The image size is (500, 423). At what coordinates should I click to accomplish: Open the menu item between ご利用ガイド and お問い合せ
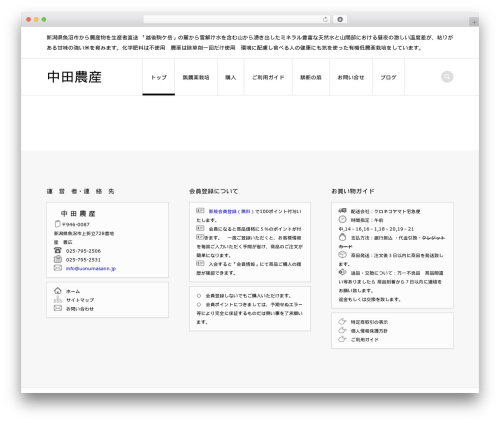[311, 77]
